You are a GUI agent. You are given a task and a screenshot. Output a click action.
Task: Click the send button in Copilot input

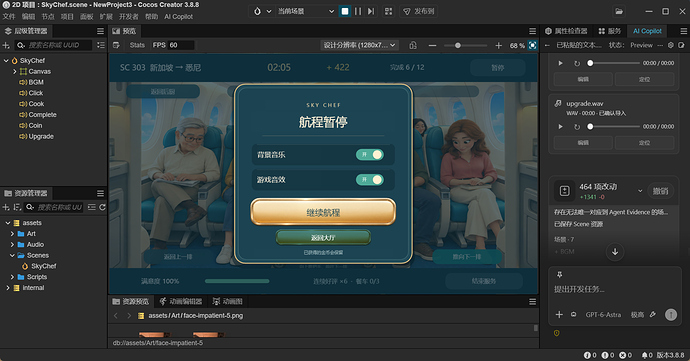click(x=671, y=314)
